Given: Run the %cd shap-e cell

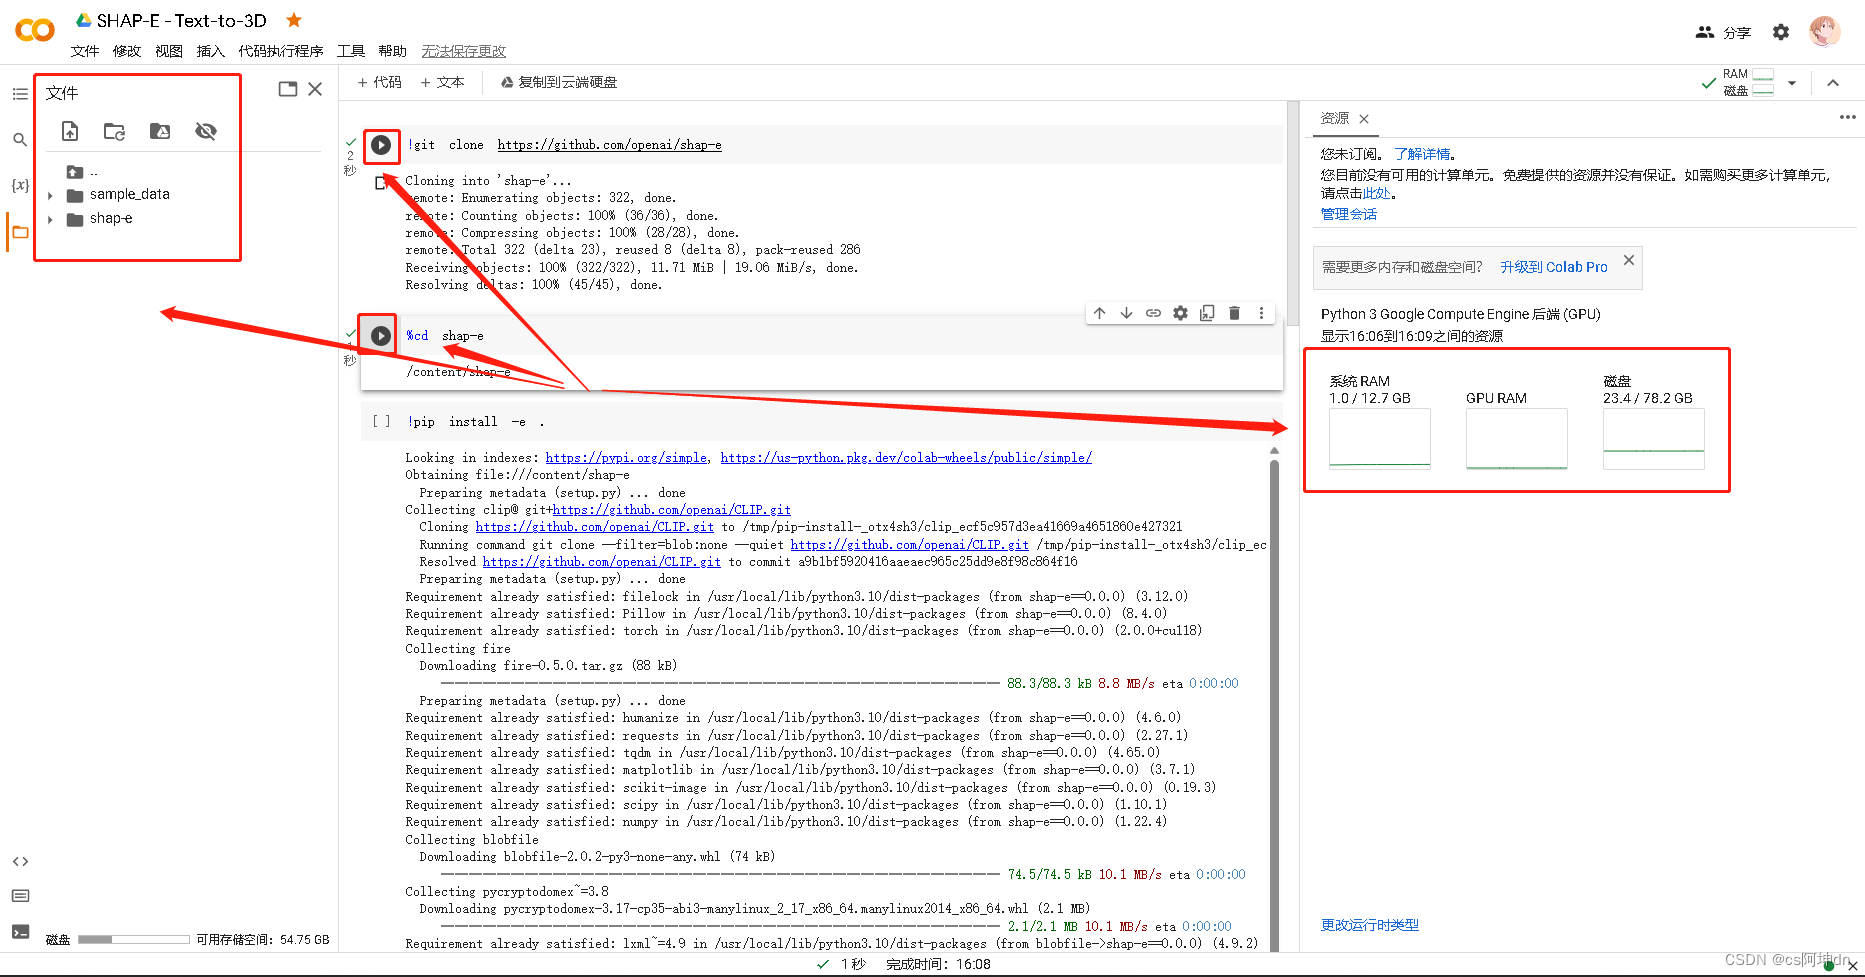Looking at the screenshot, I should coord(381,336).
